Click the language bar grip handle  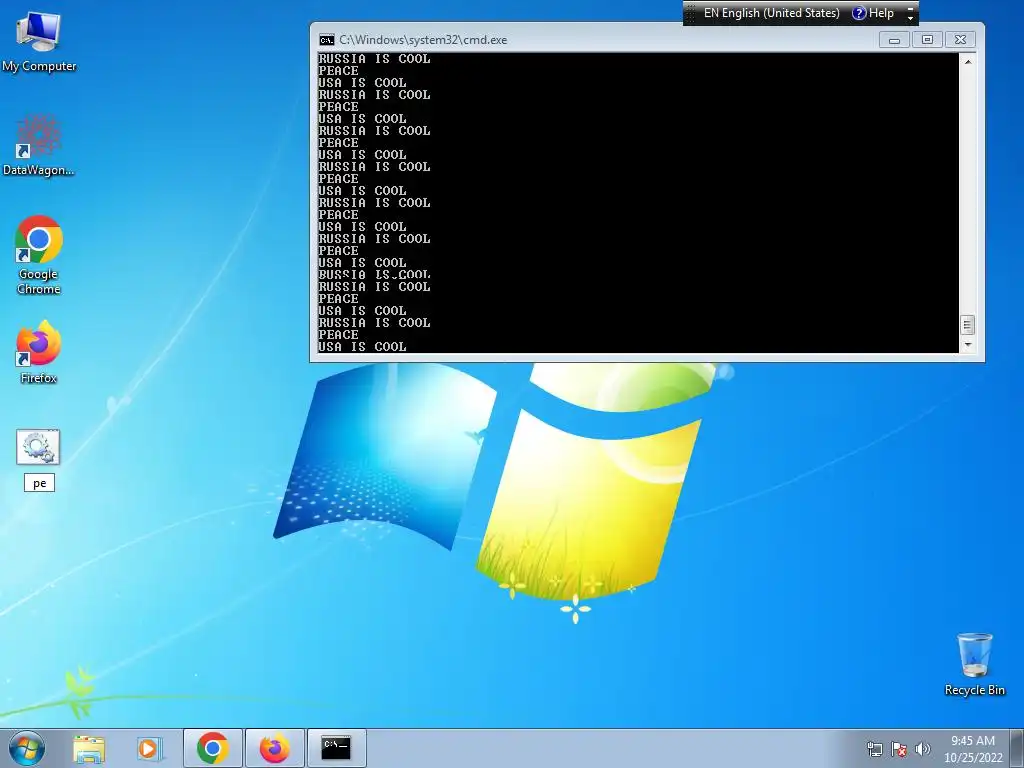tap(691, 13)
